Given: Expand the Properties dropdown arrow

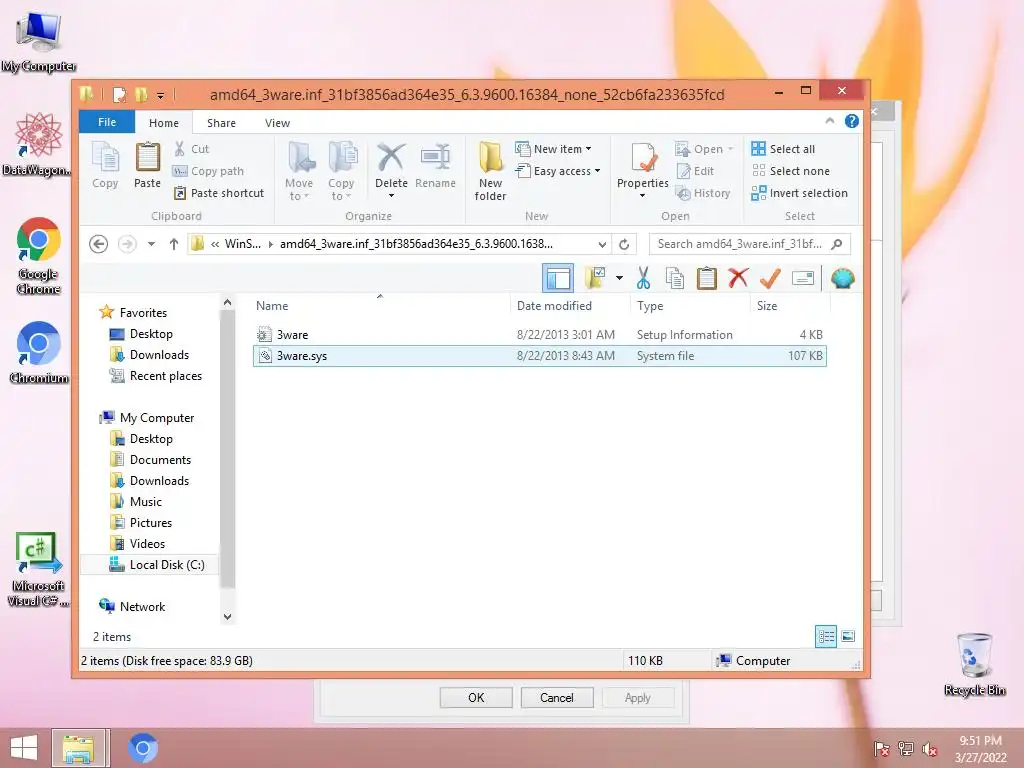Looking at the screenshot, I should (643, 196).
